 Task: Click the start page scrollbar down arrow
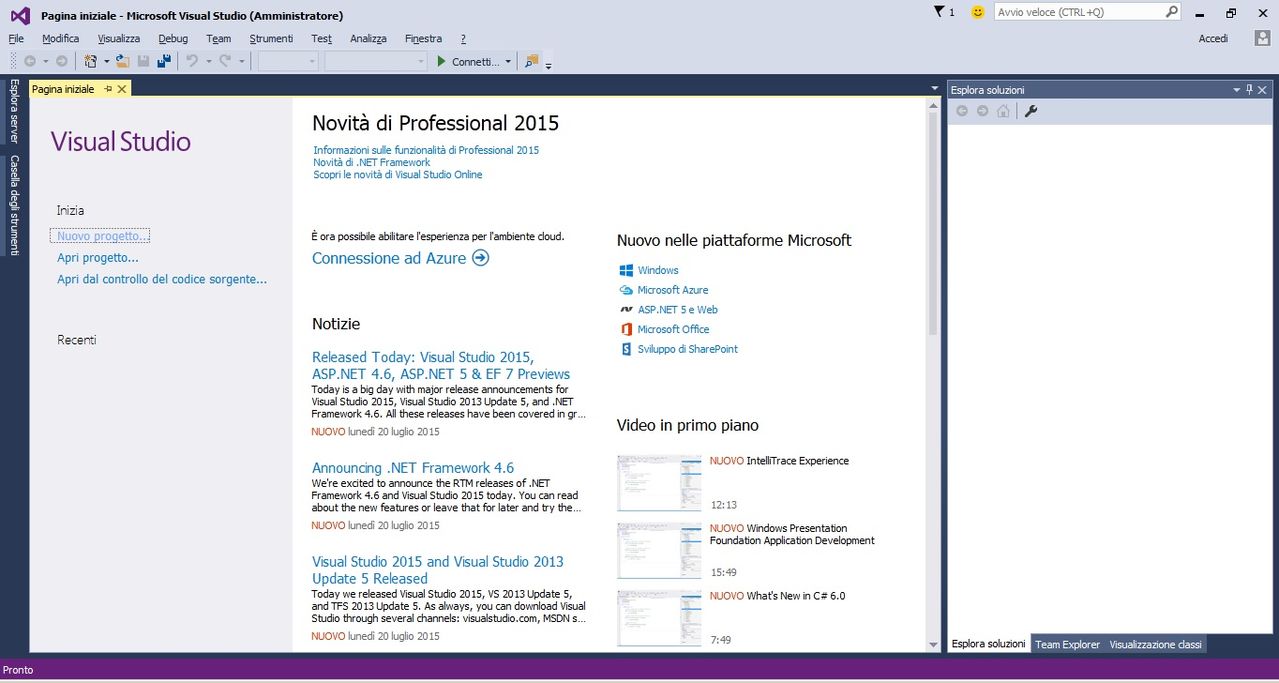pos(934,645)
